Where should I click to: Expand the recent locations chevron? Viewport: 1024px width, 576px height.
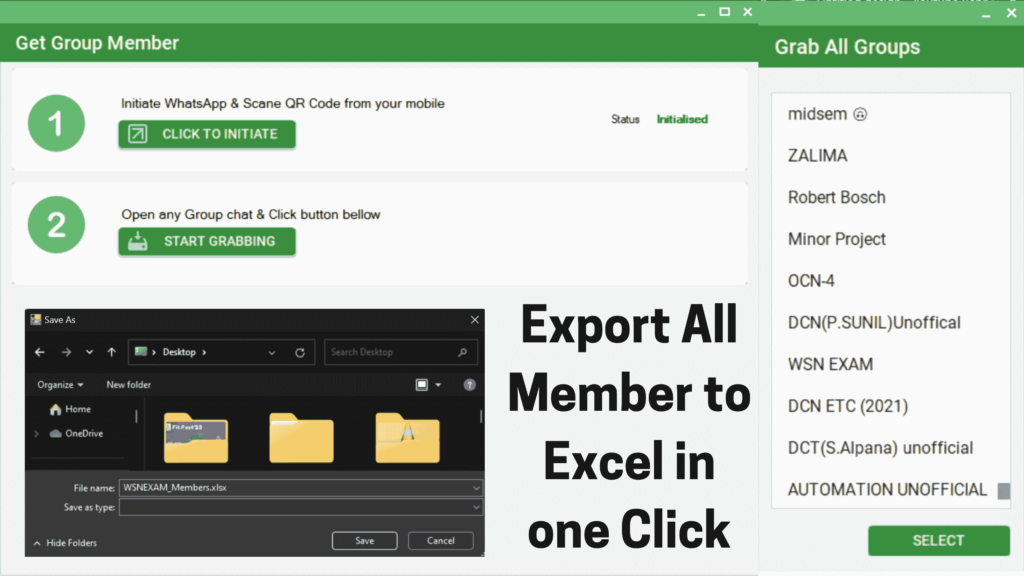(x=89, y=352)
